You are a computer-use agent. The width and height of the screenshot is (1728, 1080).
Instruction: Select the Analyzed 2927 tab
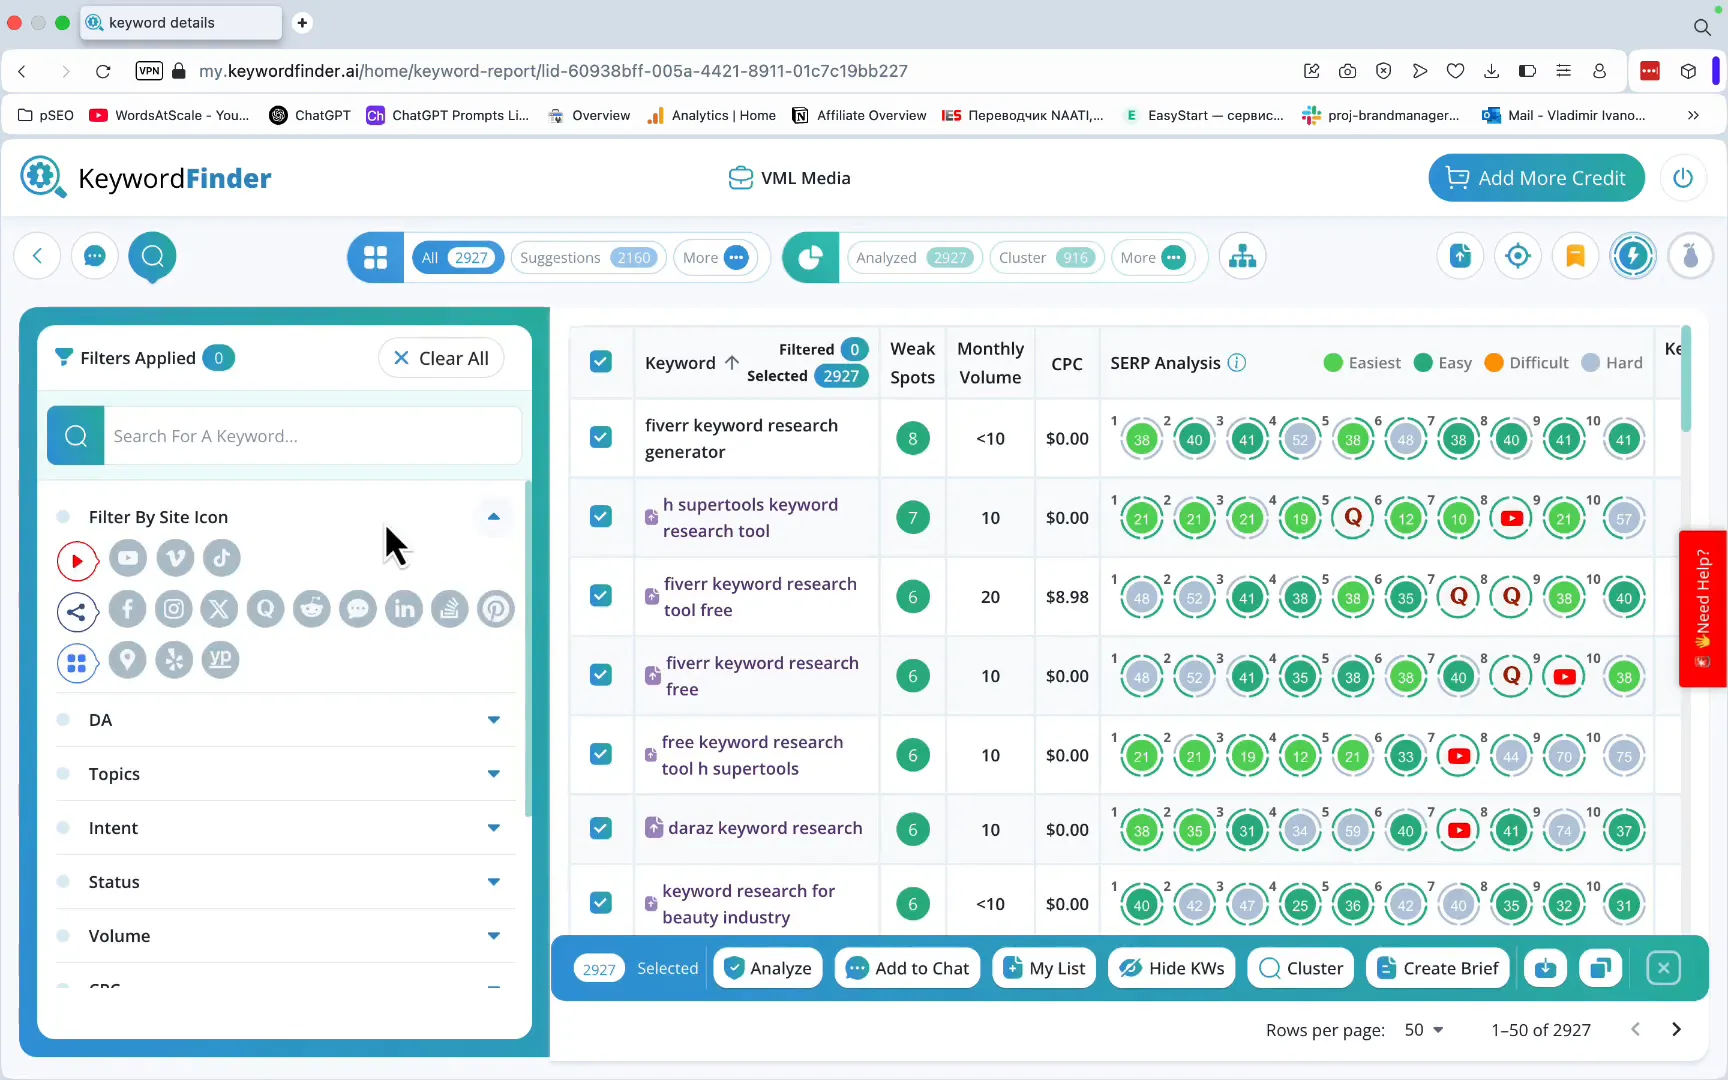pyautogui.click(x=914, y=258)
